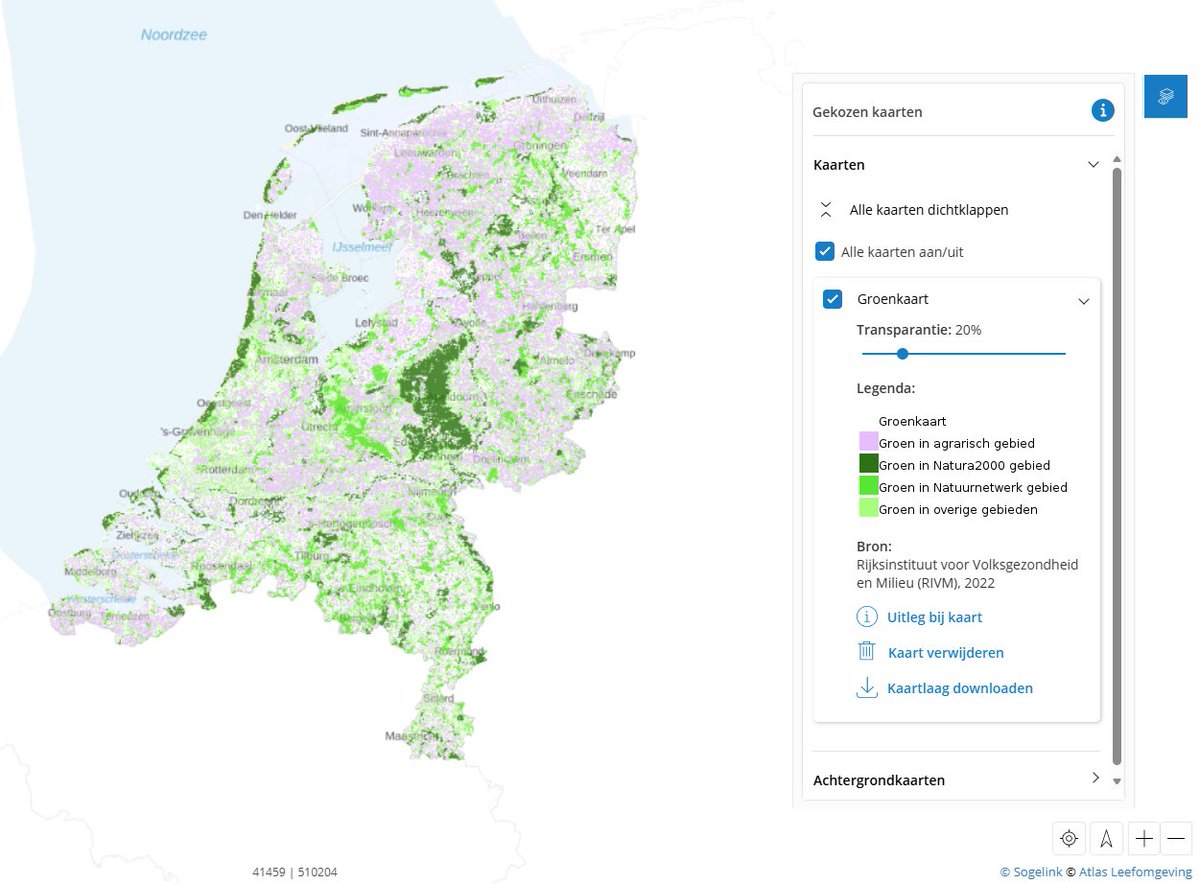1200x884 pixels.
Task: Click Uitleg bij kaart
Action: [x=934, y=617]
